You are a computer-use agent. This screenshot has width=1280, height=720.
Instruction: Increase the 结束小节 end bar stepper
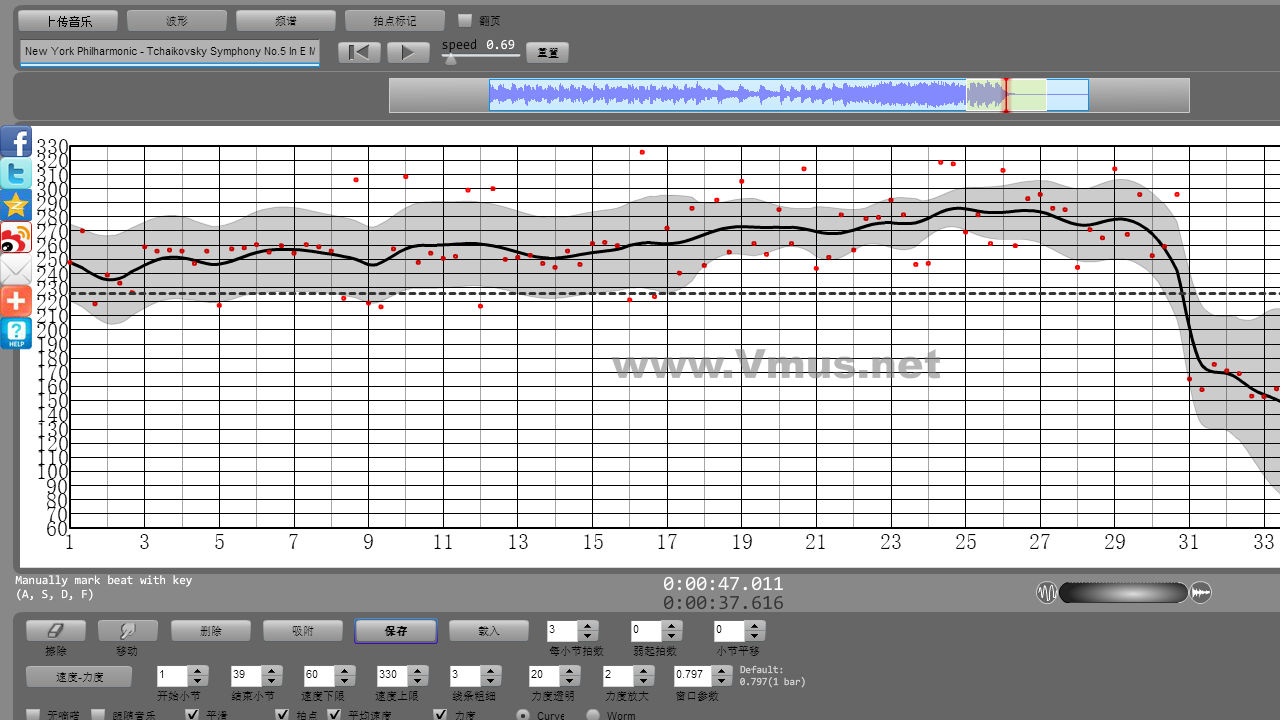pos(271,671)
